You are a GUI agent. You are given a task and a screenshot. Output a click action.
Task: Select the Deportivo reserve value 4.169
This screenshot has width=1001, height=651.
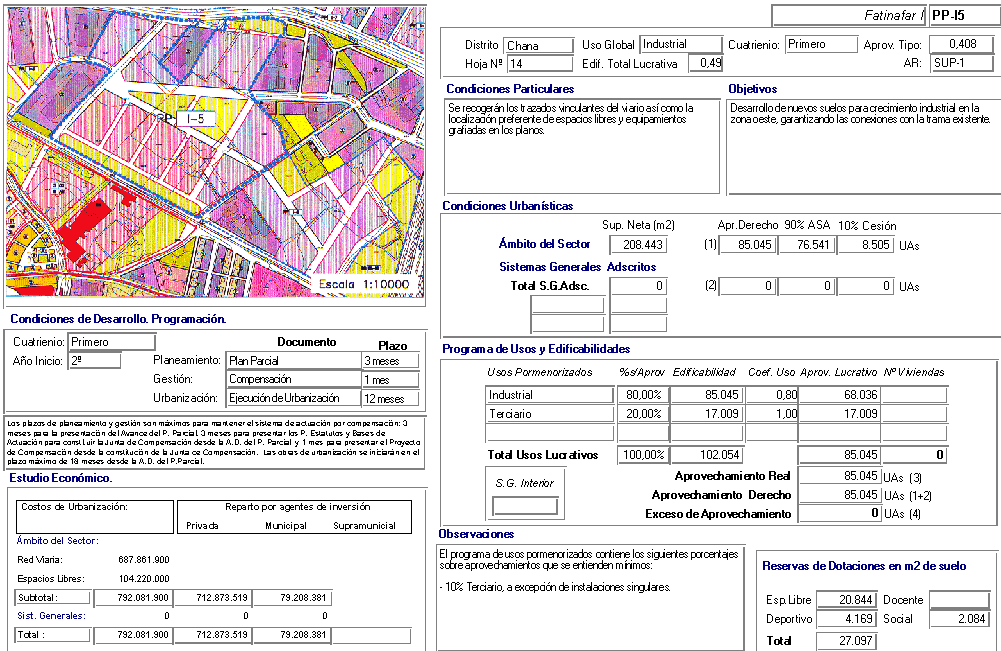pyautogui.click(x=846, y=620)
